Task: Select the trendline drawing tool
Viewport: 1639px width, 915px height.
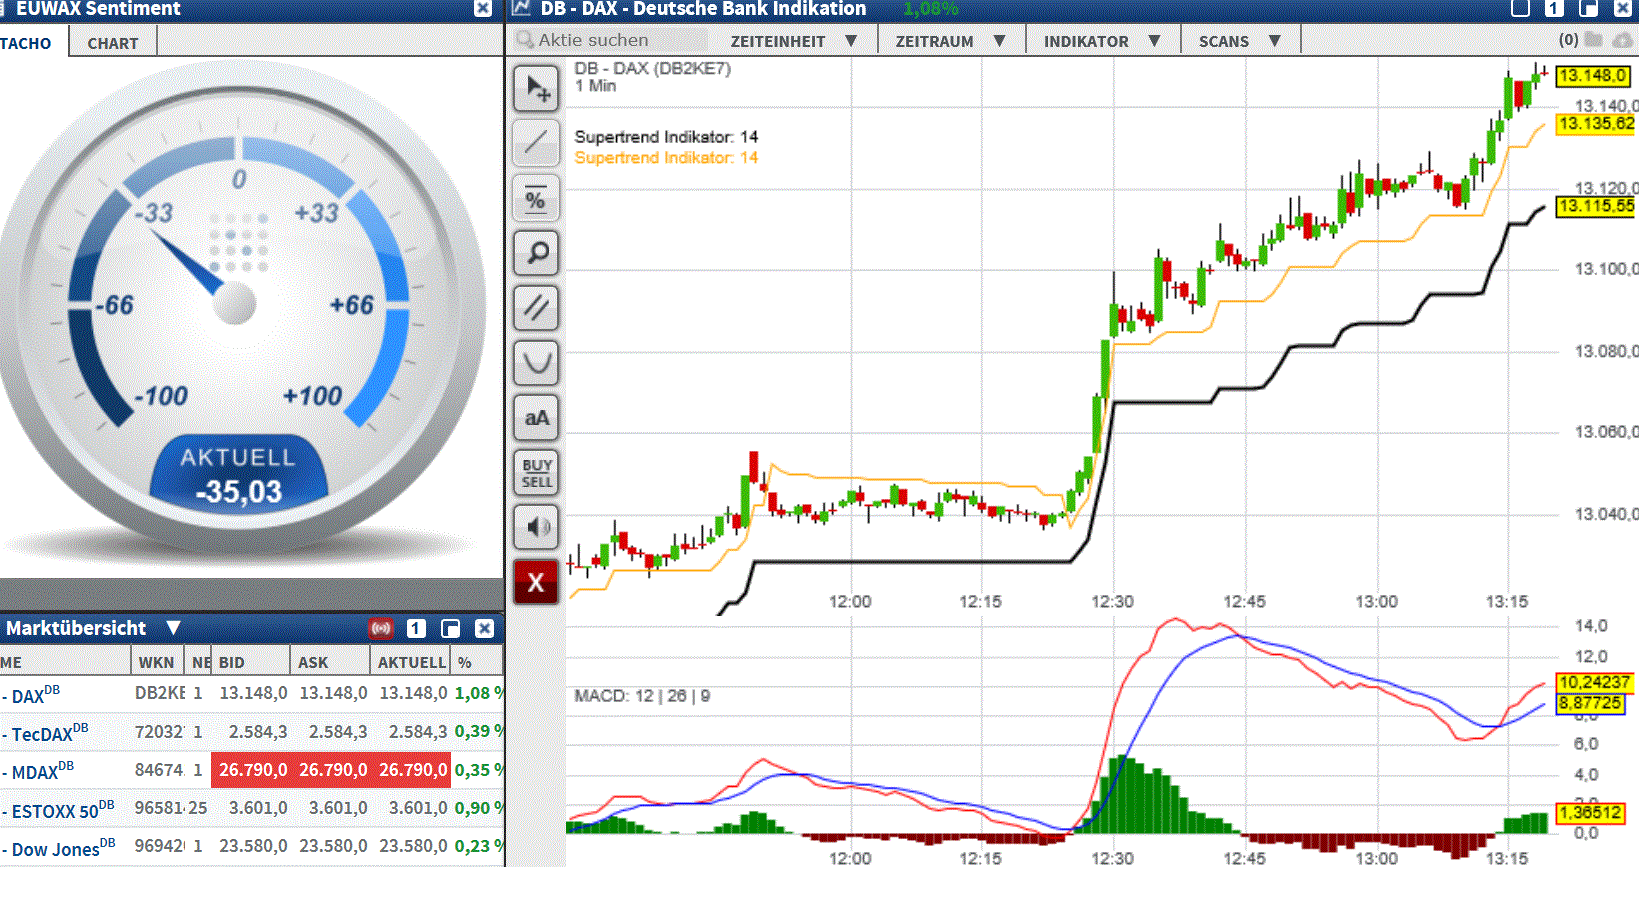Action: pos(536,143)
